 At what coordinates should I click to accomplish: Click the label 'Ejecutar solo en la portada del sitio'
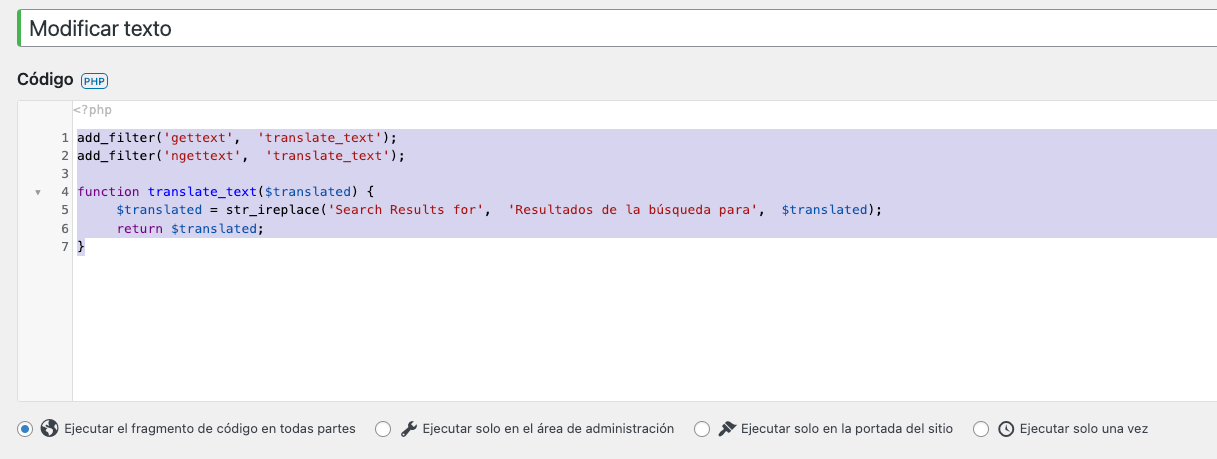(847, 428)
